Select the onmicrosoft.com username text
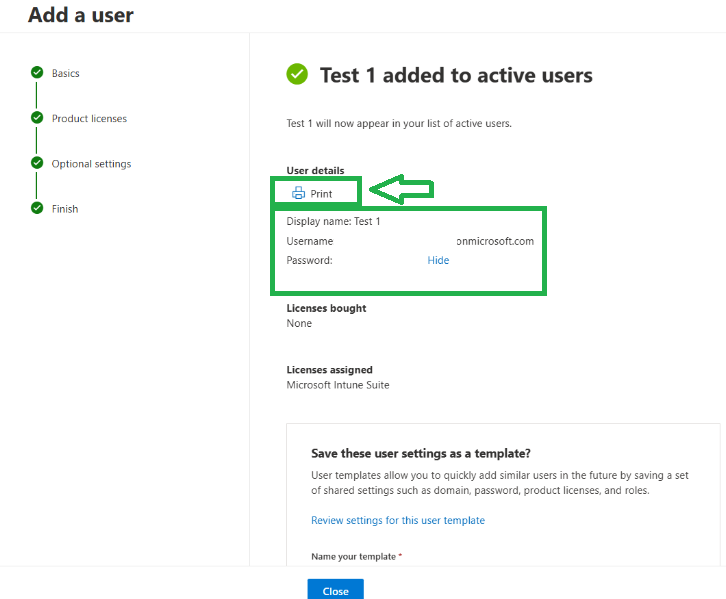The width and height of the screenshot is (726, 599). pyautogui.click(x=495, y=241)
